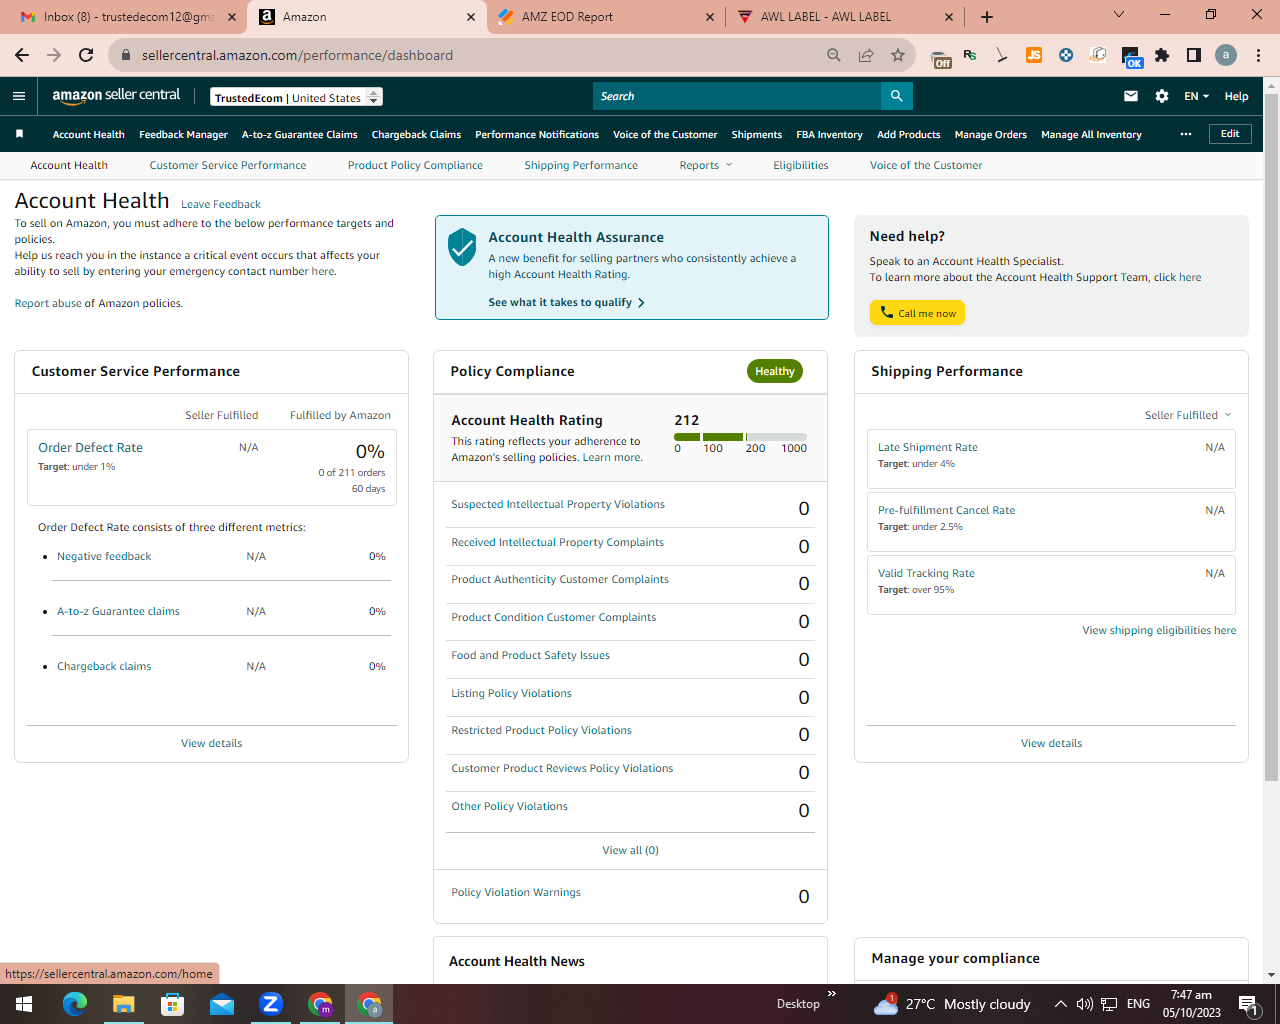Bookmark this page with the star icon
This screenshot has width=1280, height=1024.
898,55
